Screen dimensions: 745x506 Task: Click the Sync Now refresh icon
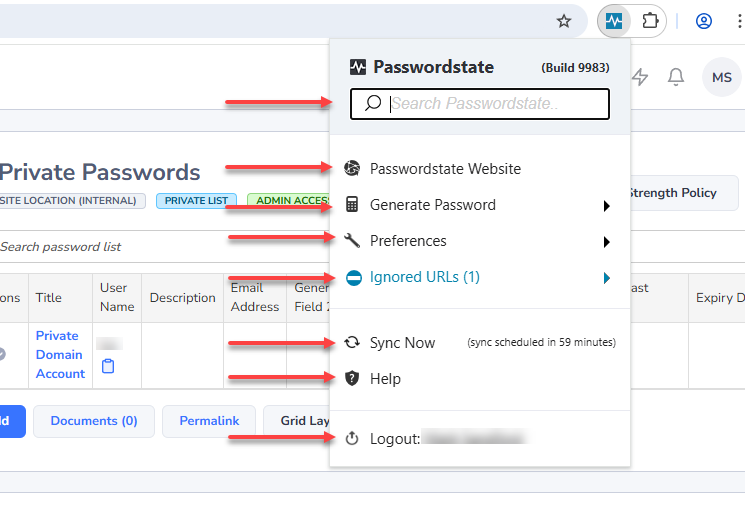[352, 343]
